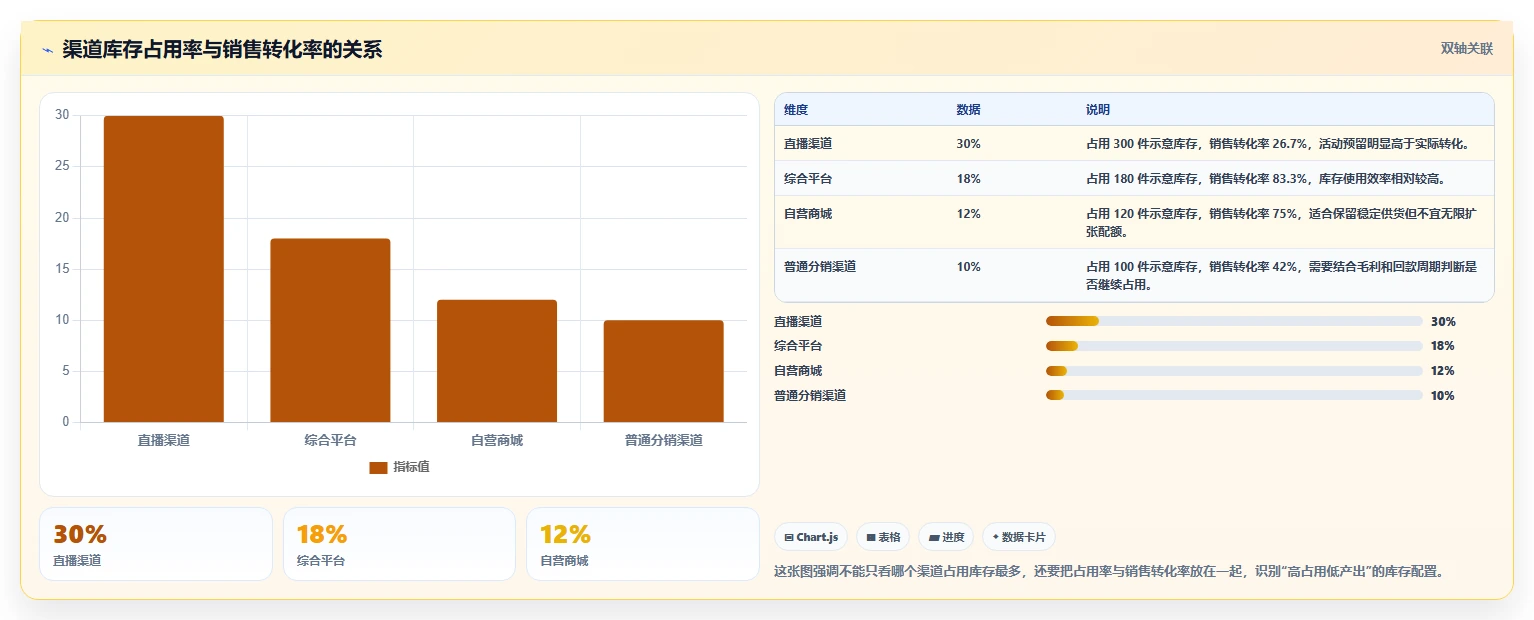Click the 自营商城 progress bar
Screen dimensions: 1534x620
tap(1234, 371)
